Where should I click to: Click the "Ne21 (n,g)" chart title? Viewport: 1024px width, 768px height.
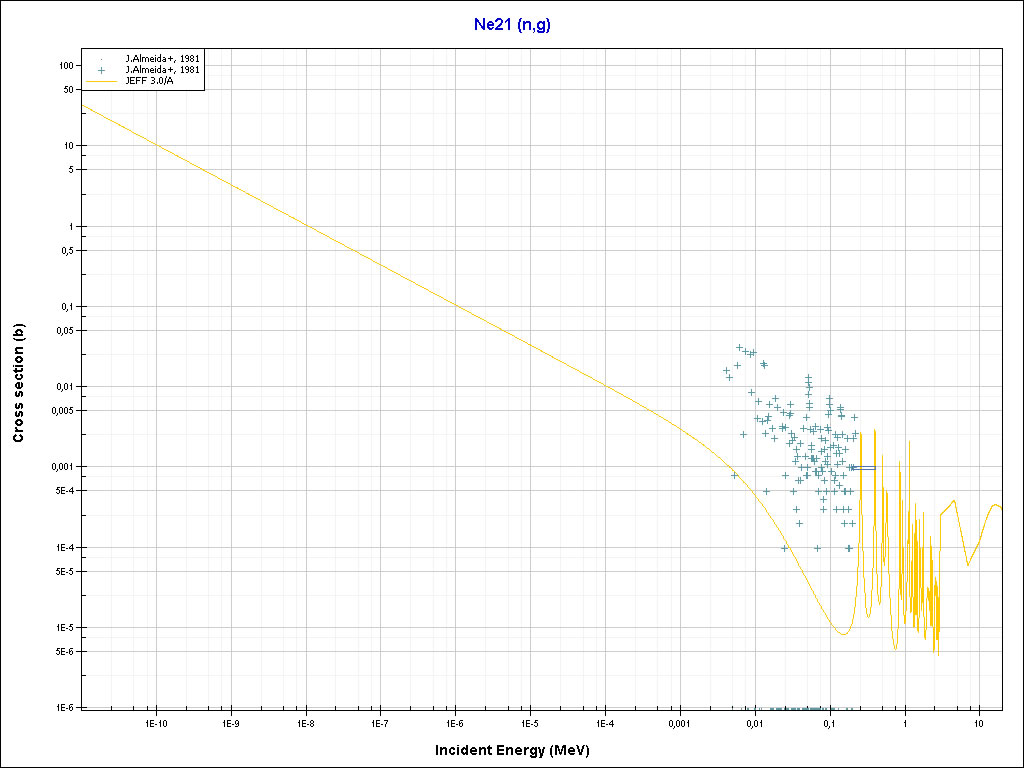512,24
